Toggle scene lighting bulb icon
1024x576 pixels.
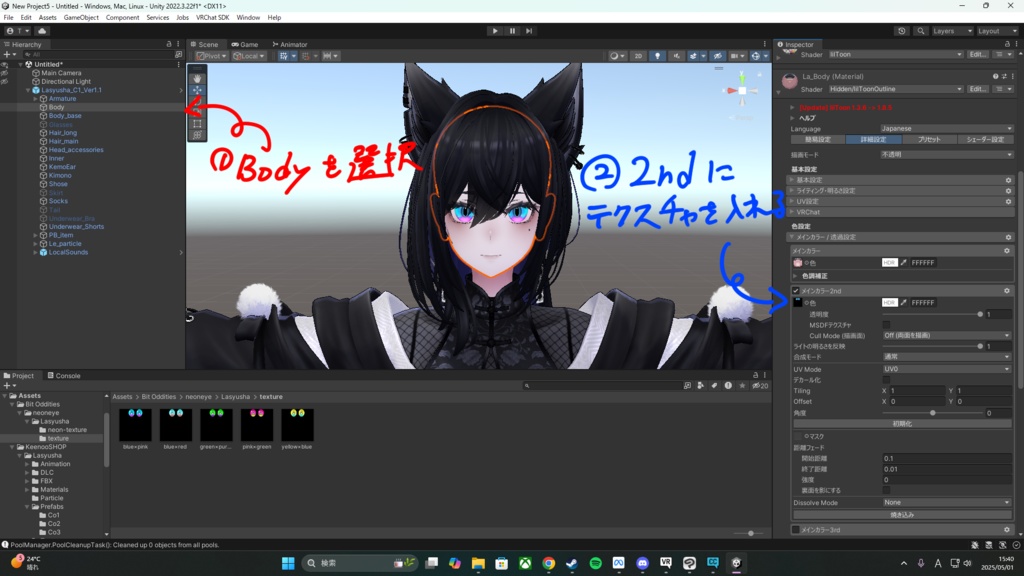coord(658,56)
